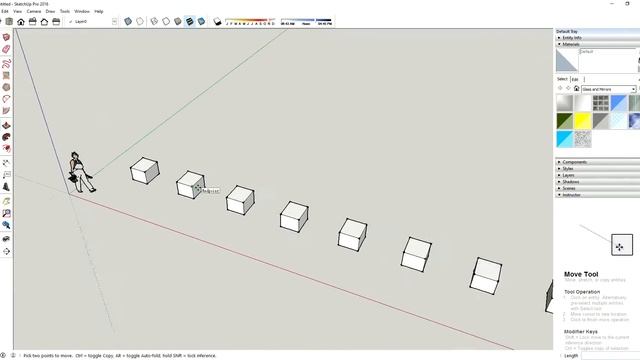Toggle Wireframe style
Image resolution: width=640 pixels, height=360 pixels.
pos(154,21)
